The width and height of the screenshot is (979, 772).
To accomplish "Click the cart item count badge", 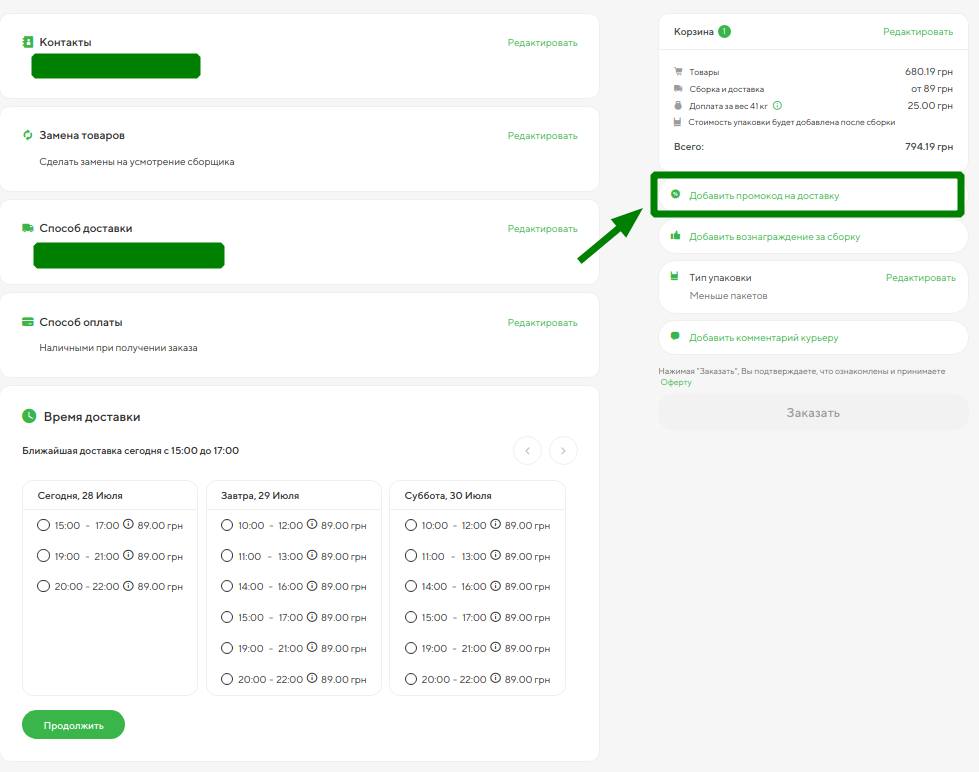I will (x=724, y=31).
